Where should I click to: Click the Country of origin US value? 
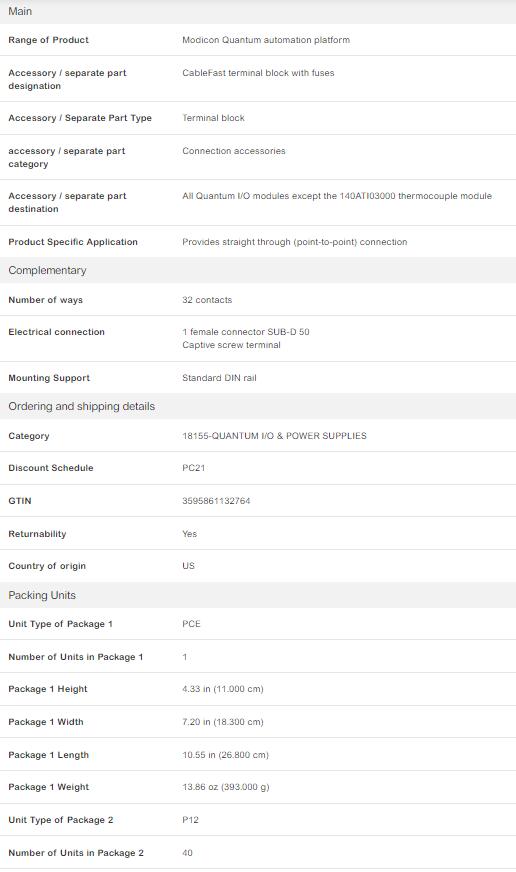[x=188, y=566]
